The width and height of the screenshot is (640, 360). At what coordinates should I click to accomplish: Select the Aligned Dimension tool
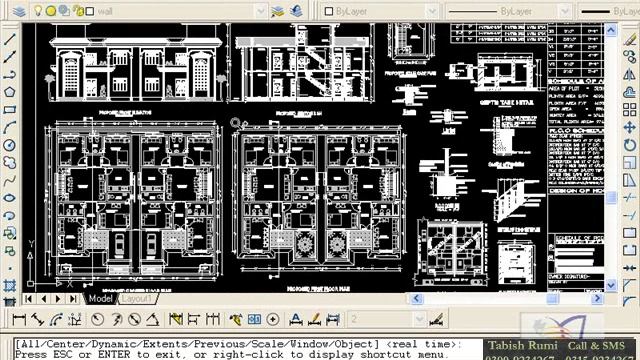[x=38, y=319]
